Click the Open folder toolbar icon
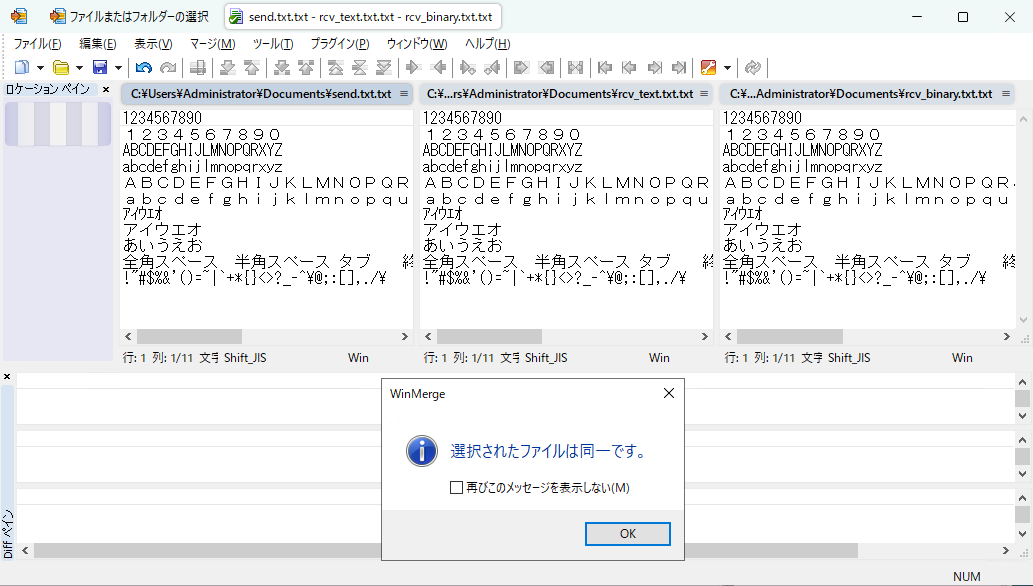The height and width of the screenshot is (586, 1033). click(x=61, y=67)
